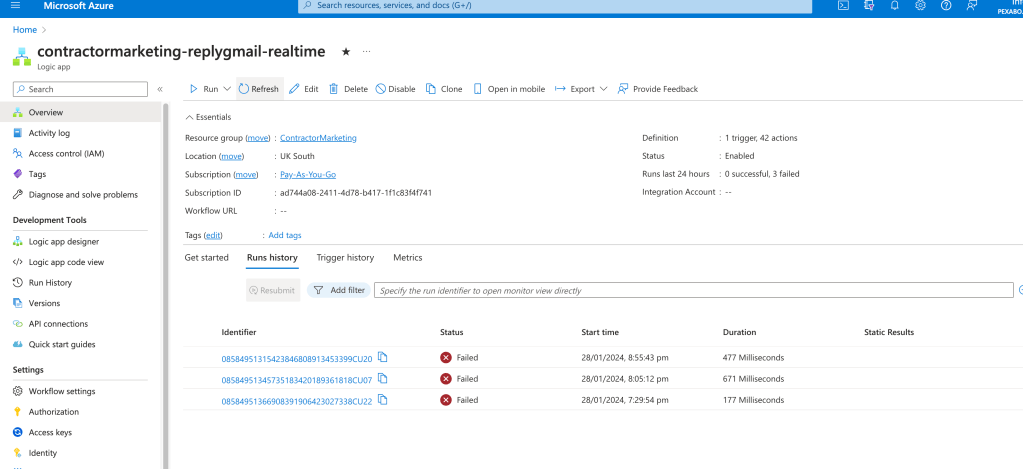The width and height of the screenshot is (1023, 469).
Task: Open the notifications bell
Action: pyautogui.click(x=894, y=5)
